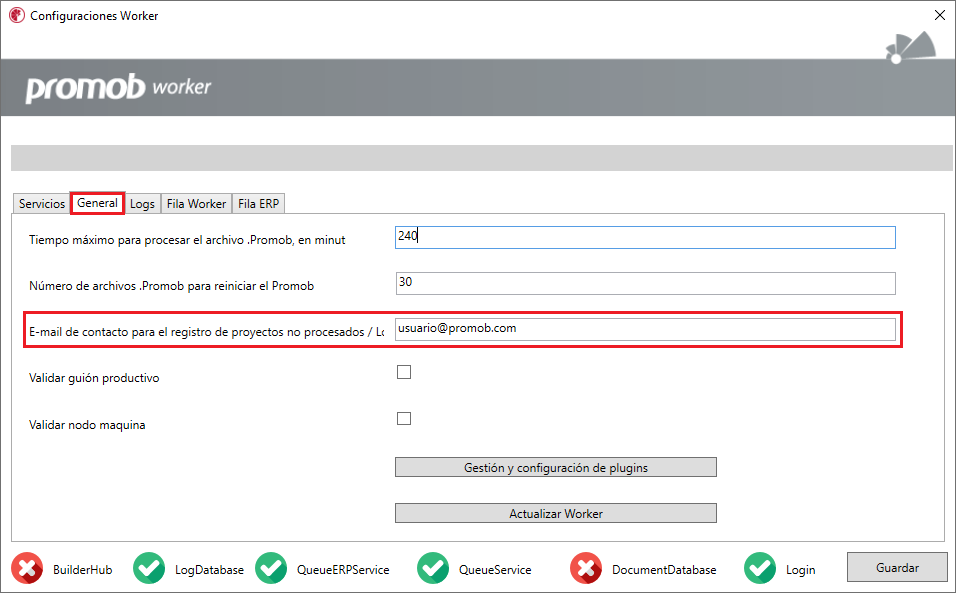Click the 'Configuraciones Worker' window title
This screenshot has width=956, height=593.
(94, 16)
